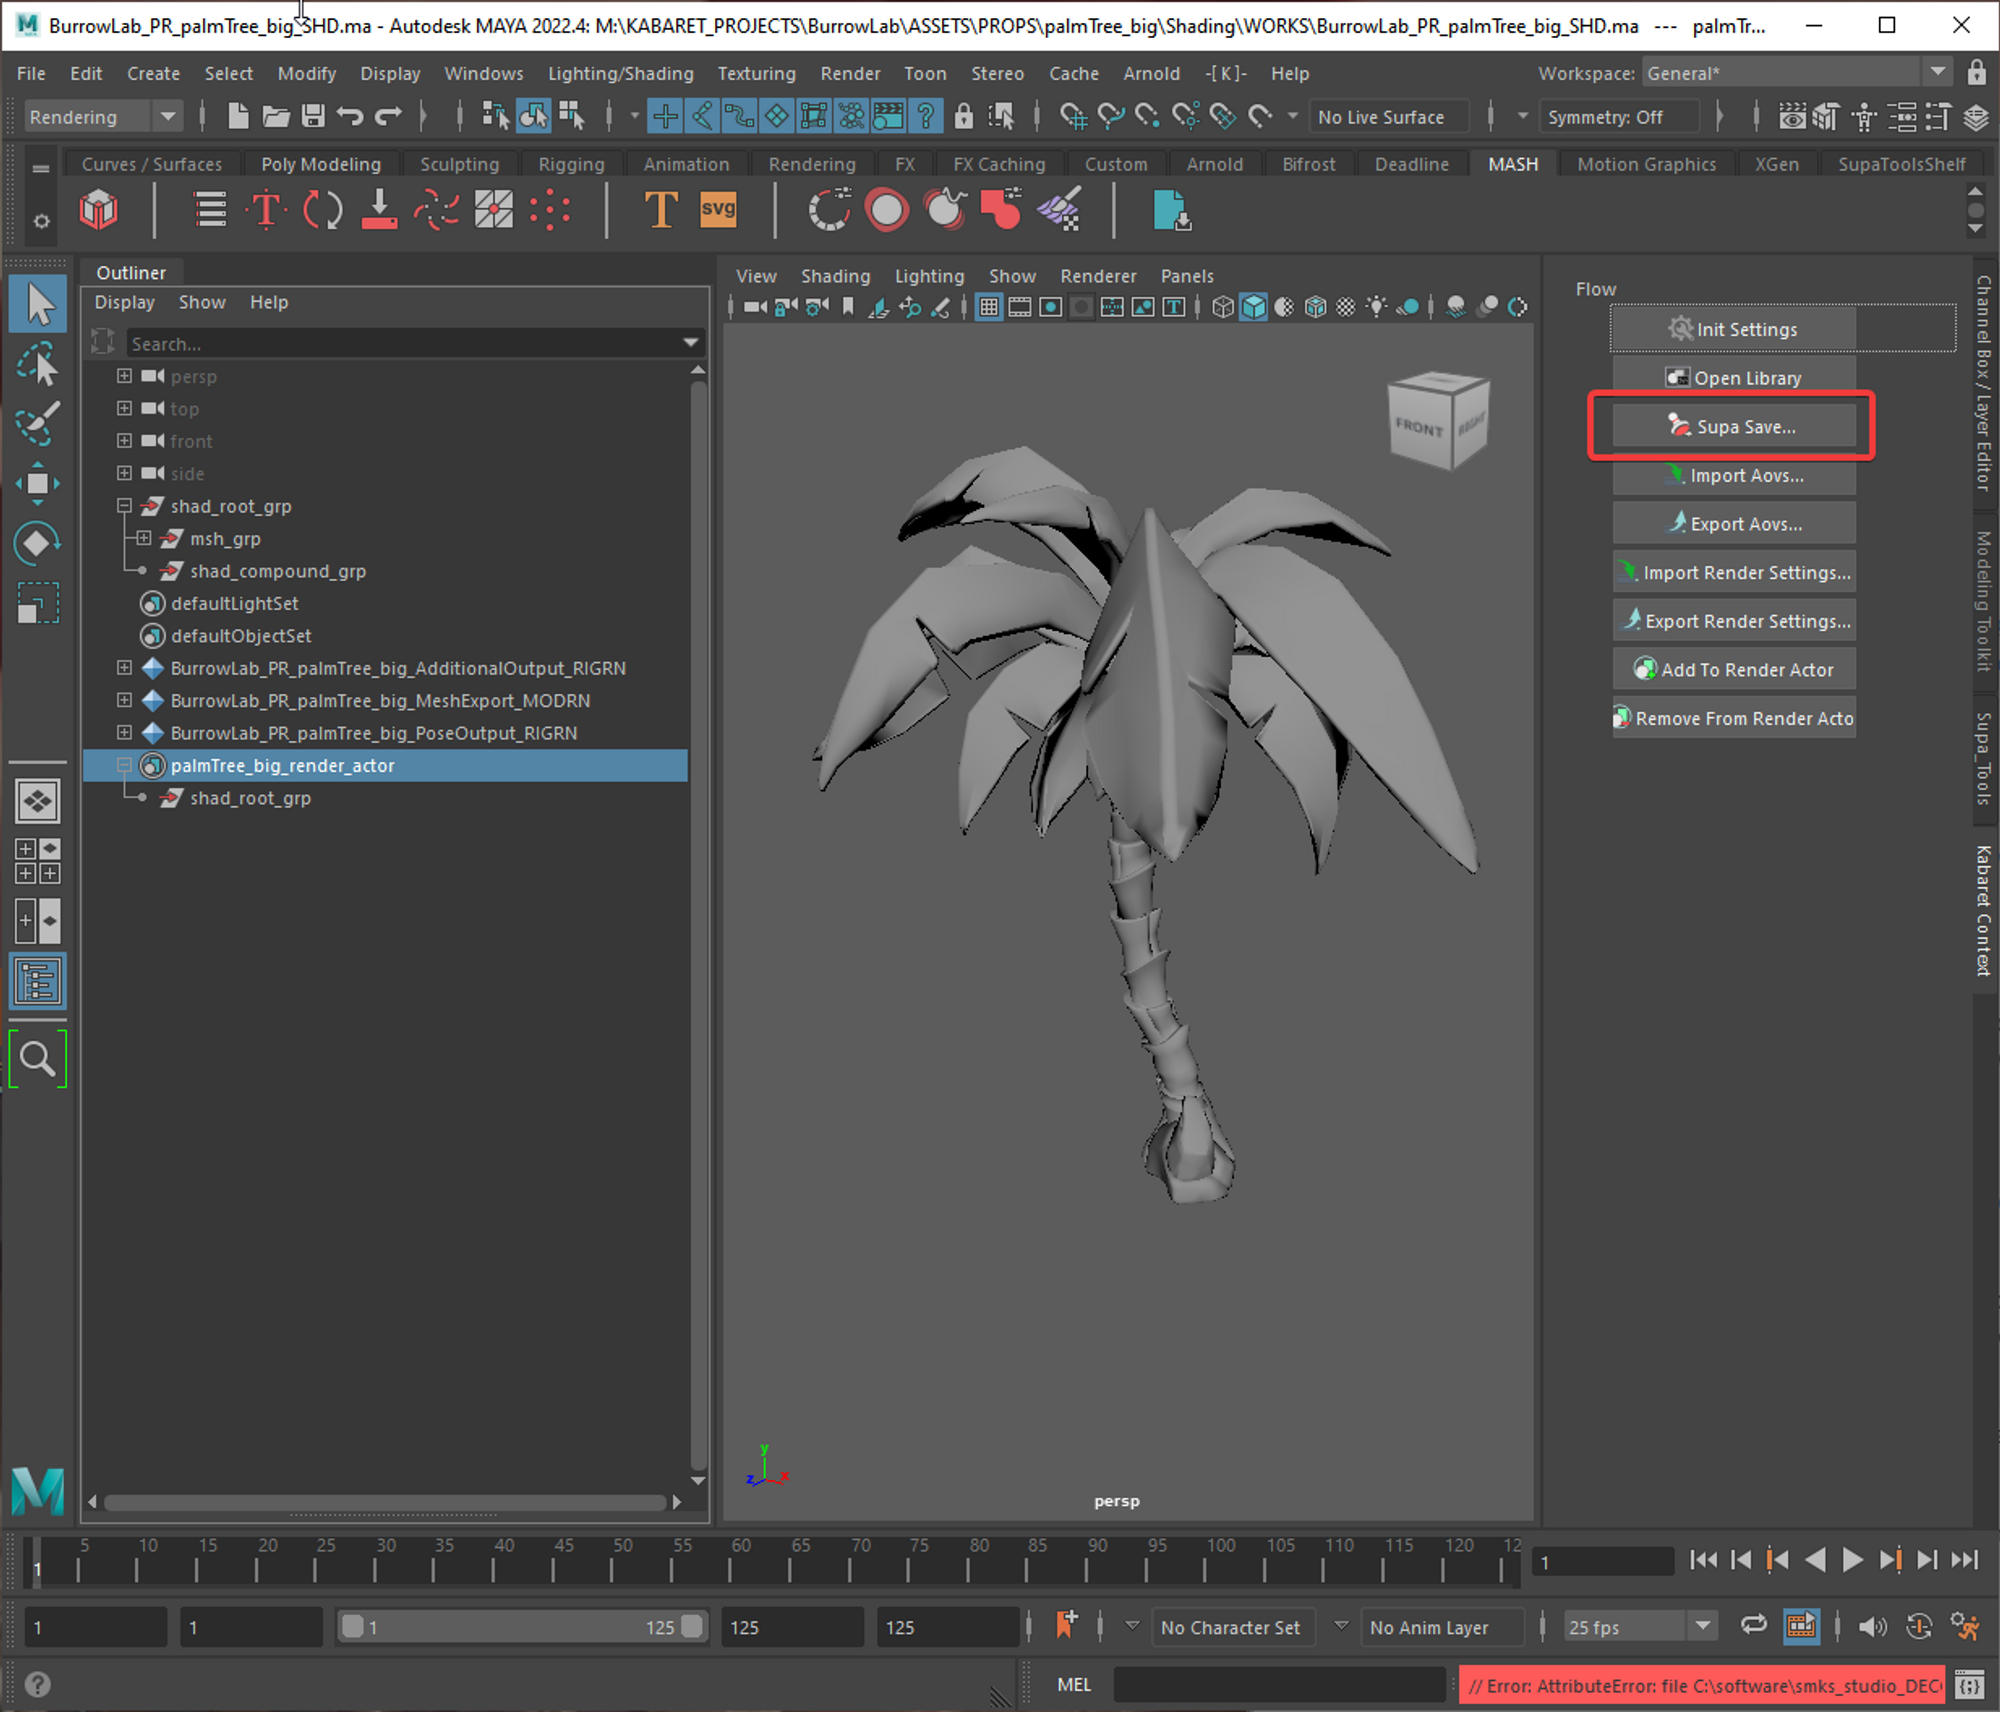Click the Maya M logo in sidebar
2000x1712 pixels.
[38, 1490]
